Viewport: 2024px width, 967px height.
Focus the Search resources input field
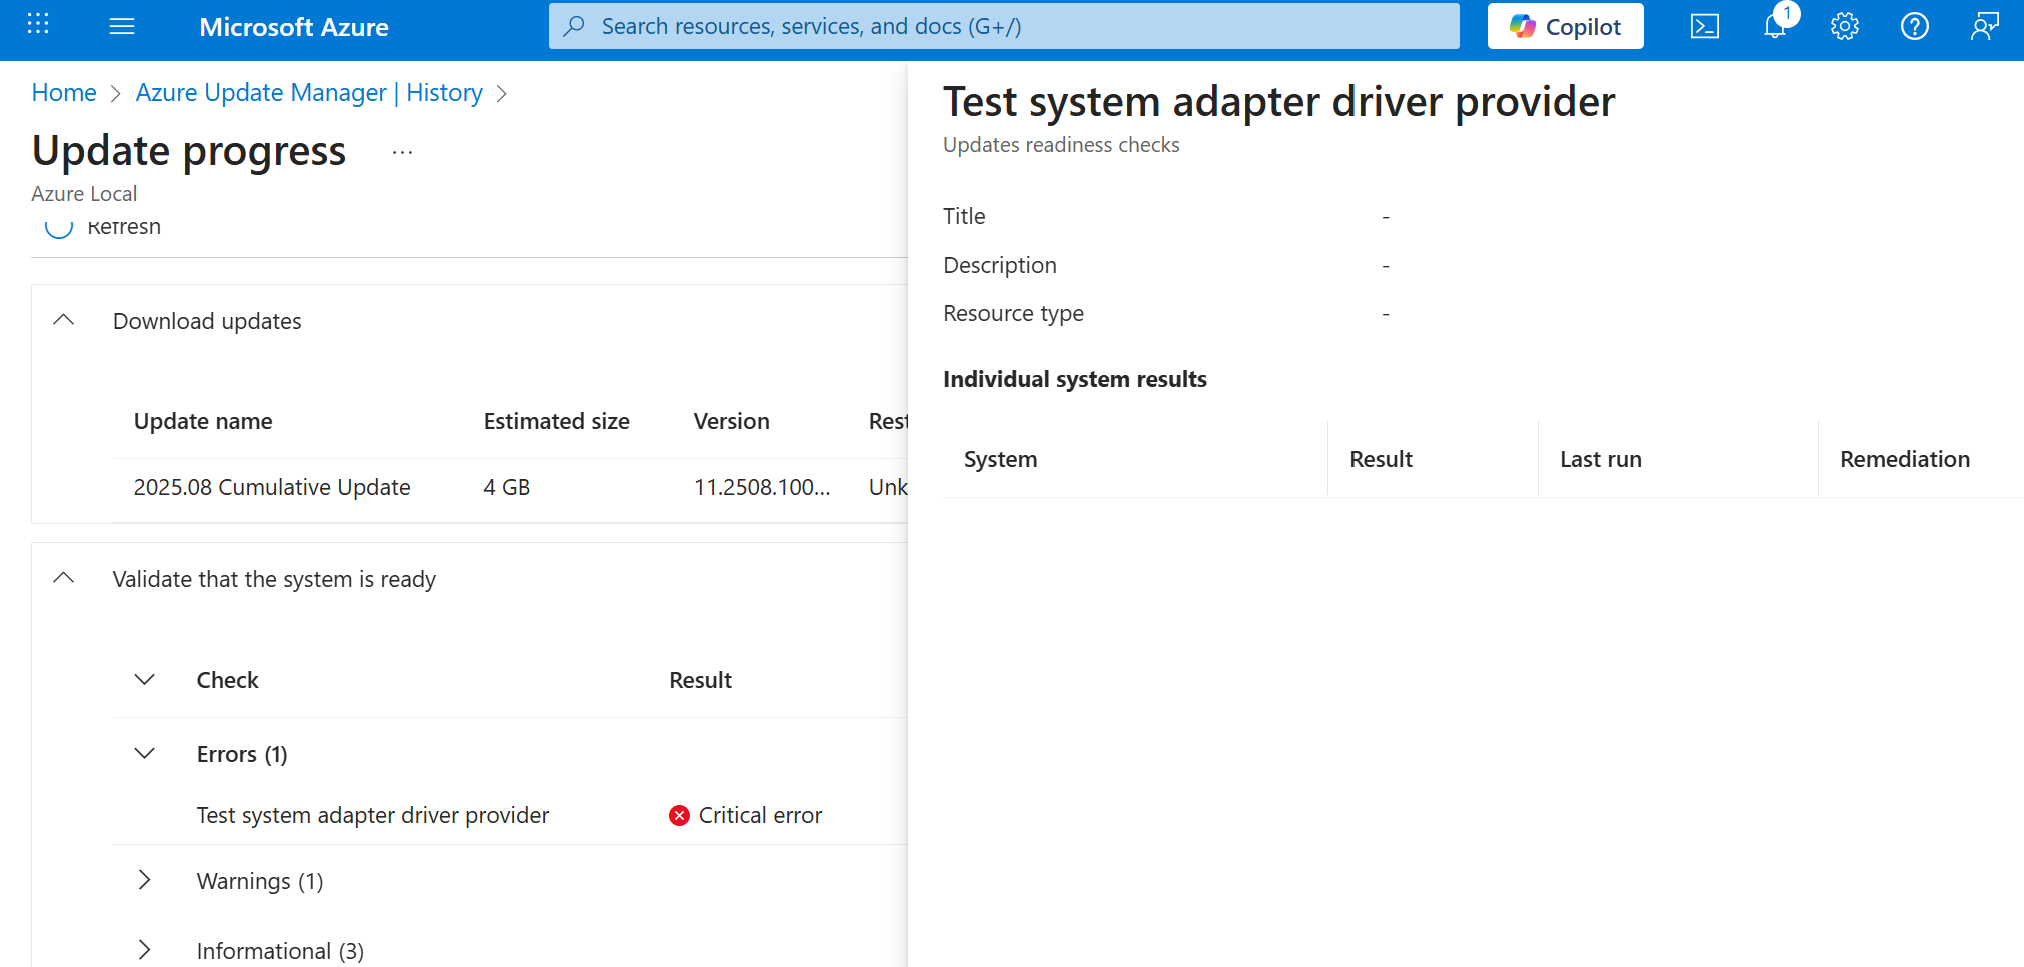(x=1004, y=26)
